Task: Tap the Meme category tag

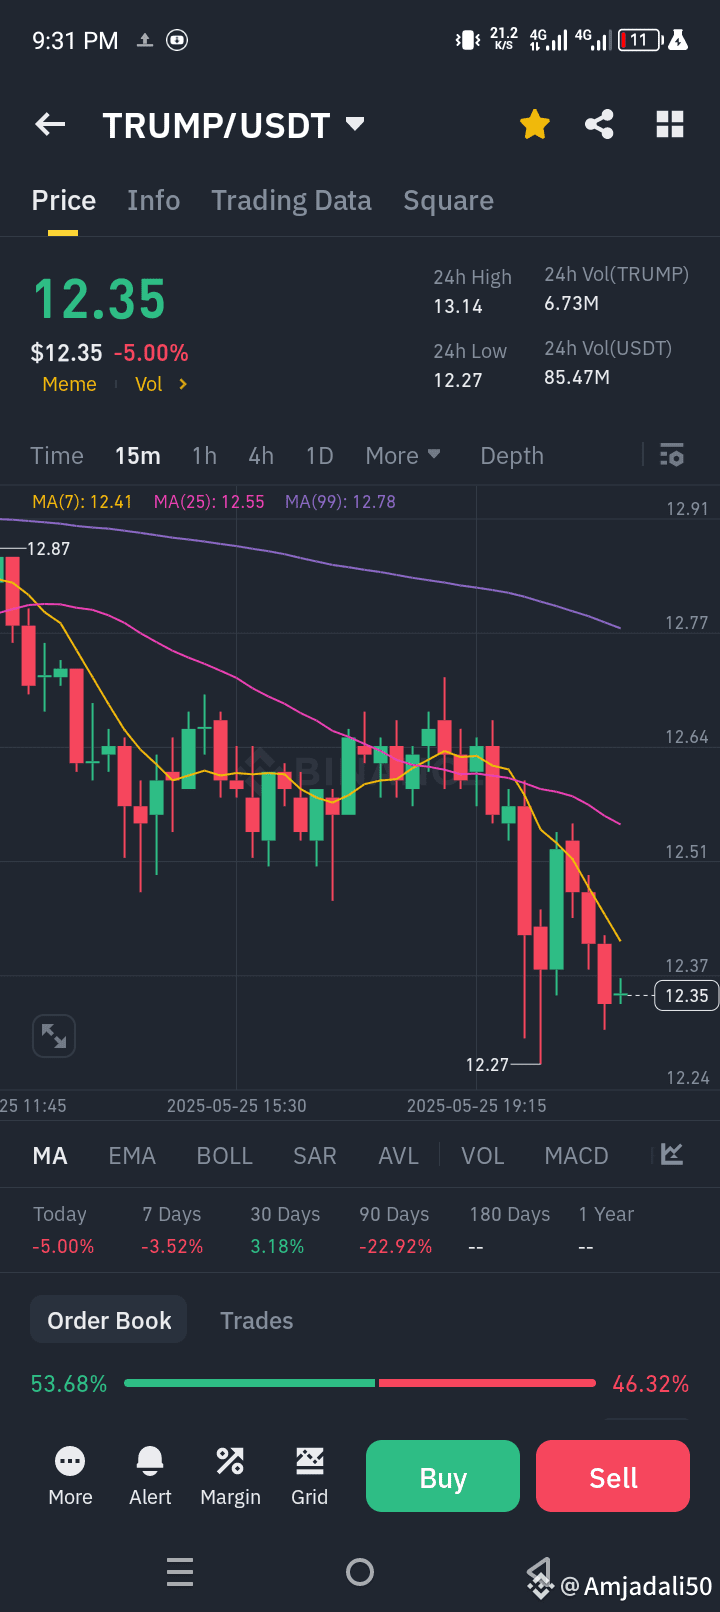Action: 69,384
